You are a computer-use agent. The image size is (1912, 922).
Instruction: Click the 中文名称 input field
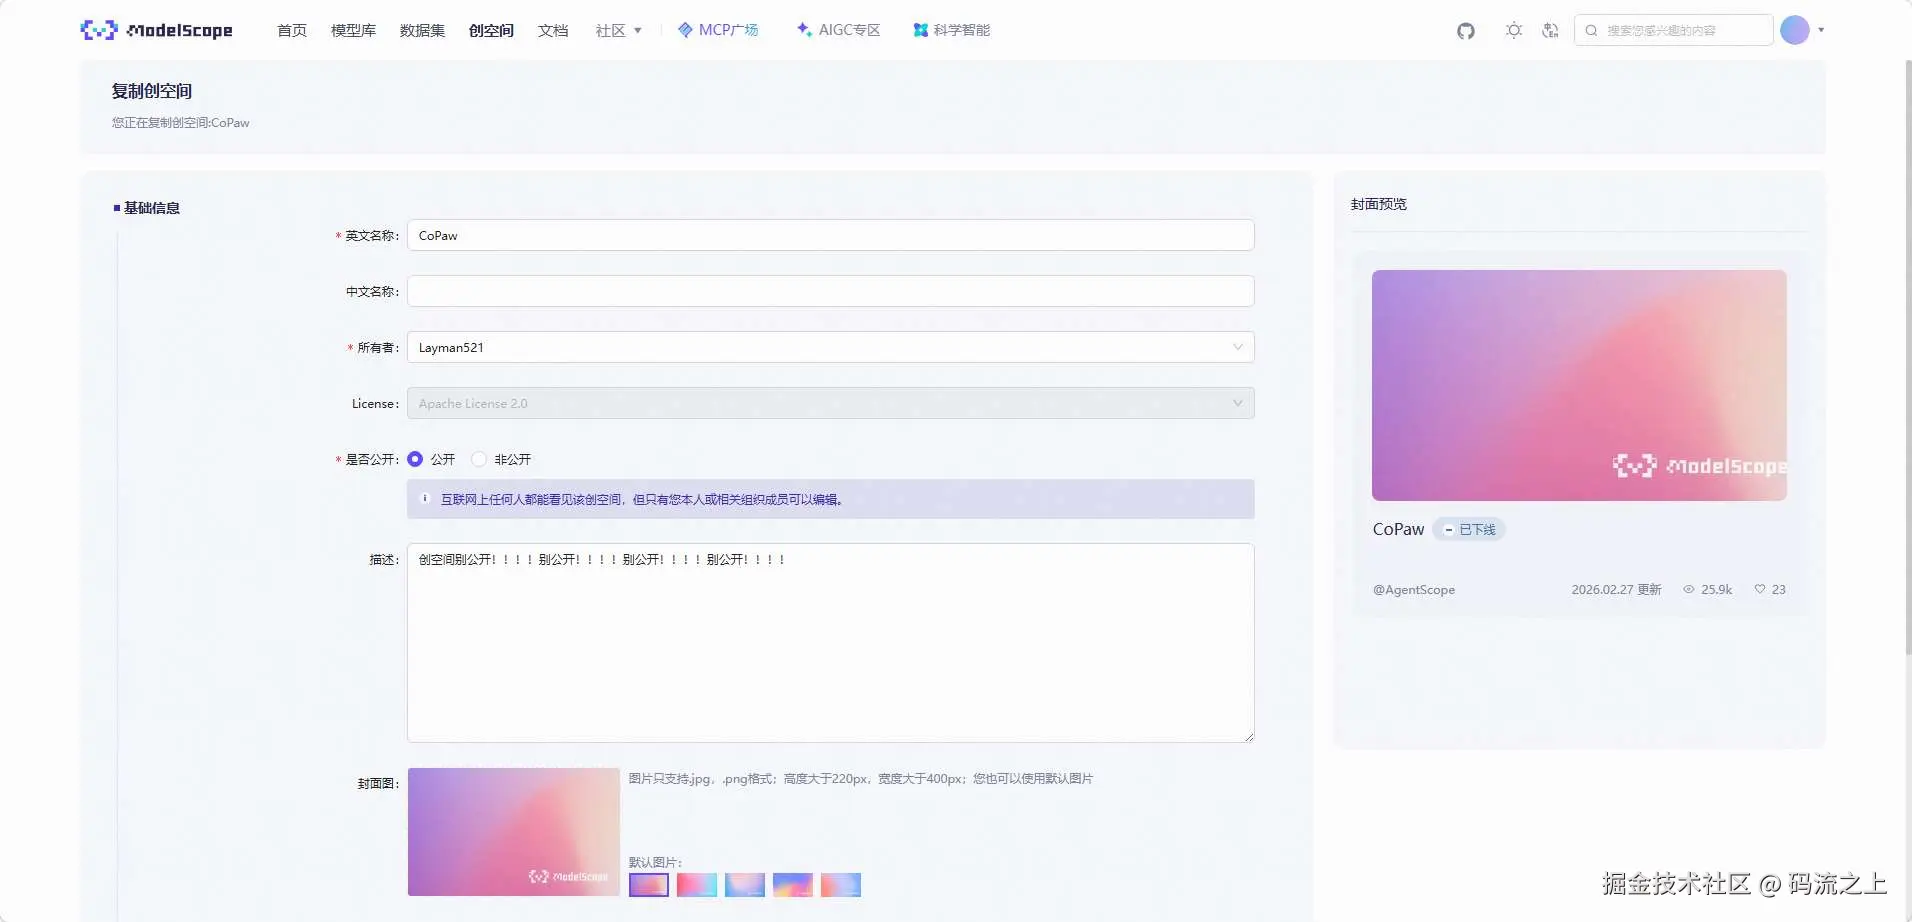[830, 291]
